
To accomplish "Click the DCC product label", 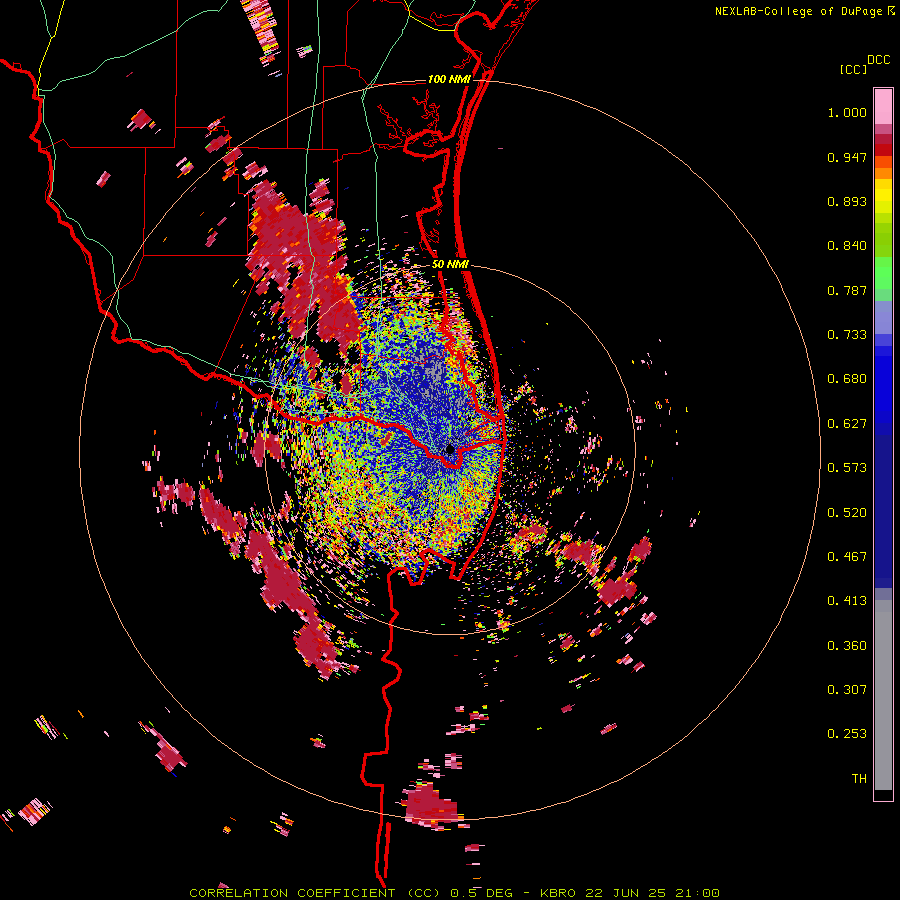I will (879, 60).
